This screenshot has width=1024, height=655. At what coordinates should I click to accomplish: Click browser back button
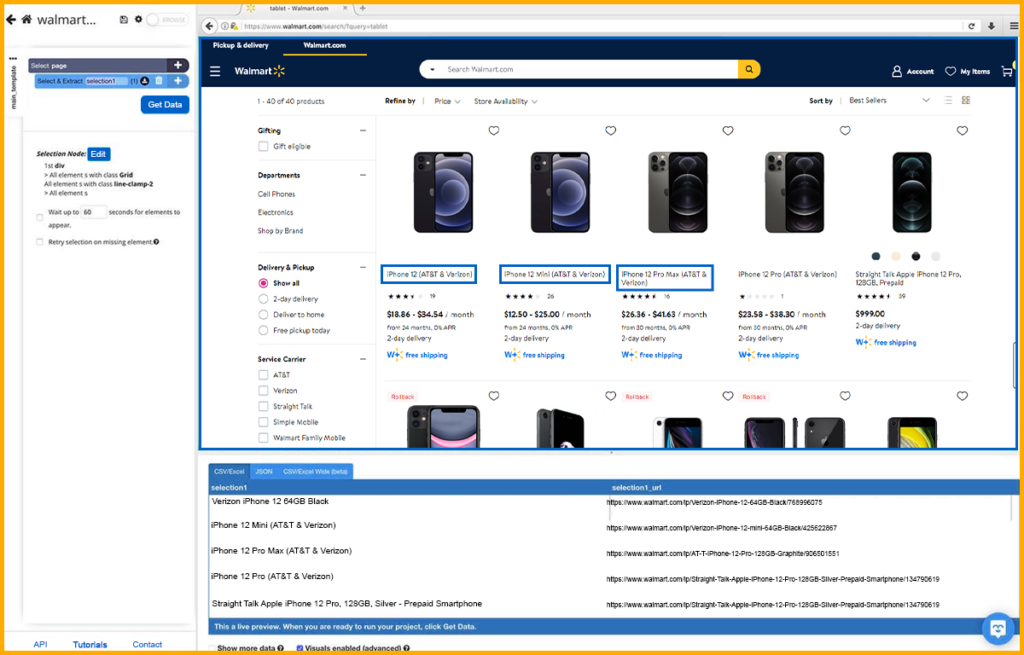[209, 26]
